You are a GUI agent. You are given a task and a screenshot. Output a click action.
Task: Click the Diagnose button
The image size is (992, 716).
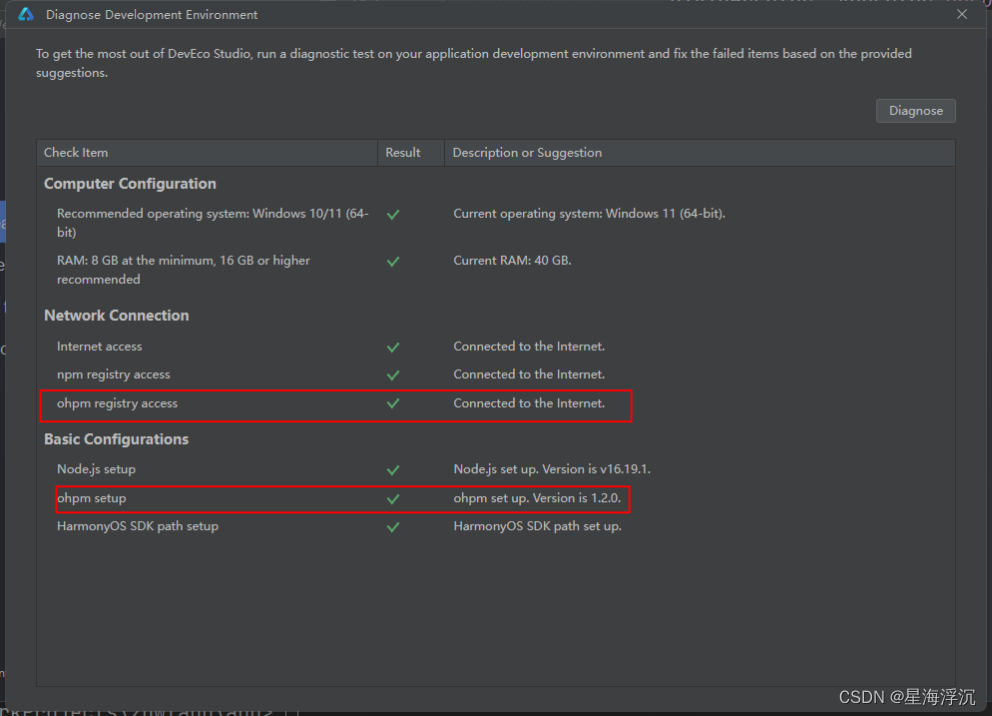[x=915, y=110]
